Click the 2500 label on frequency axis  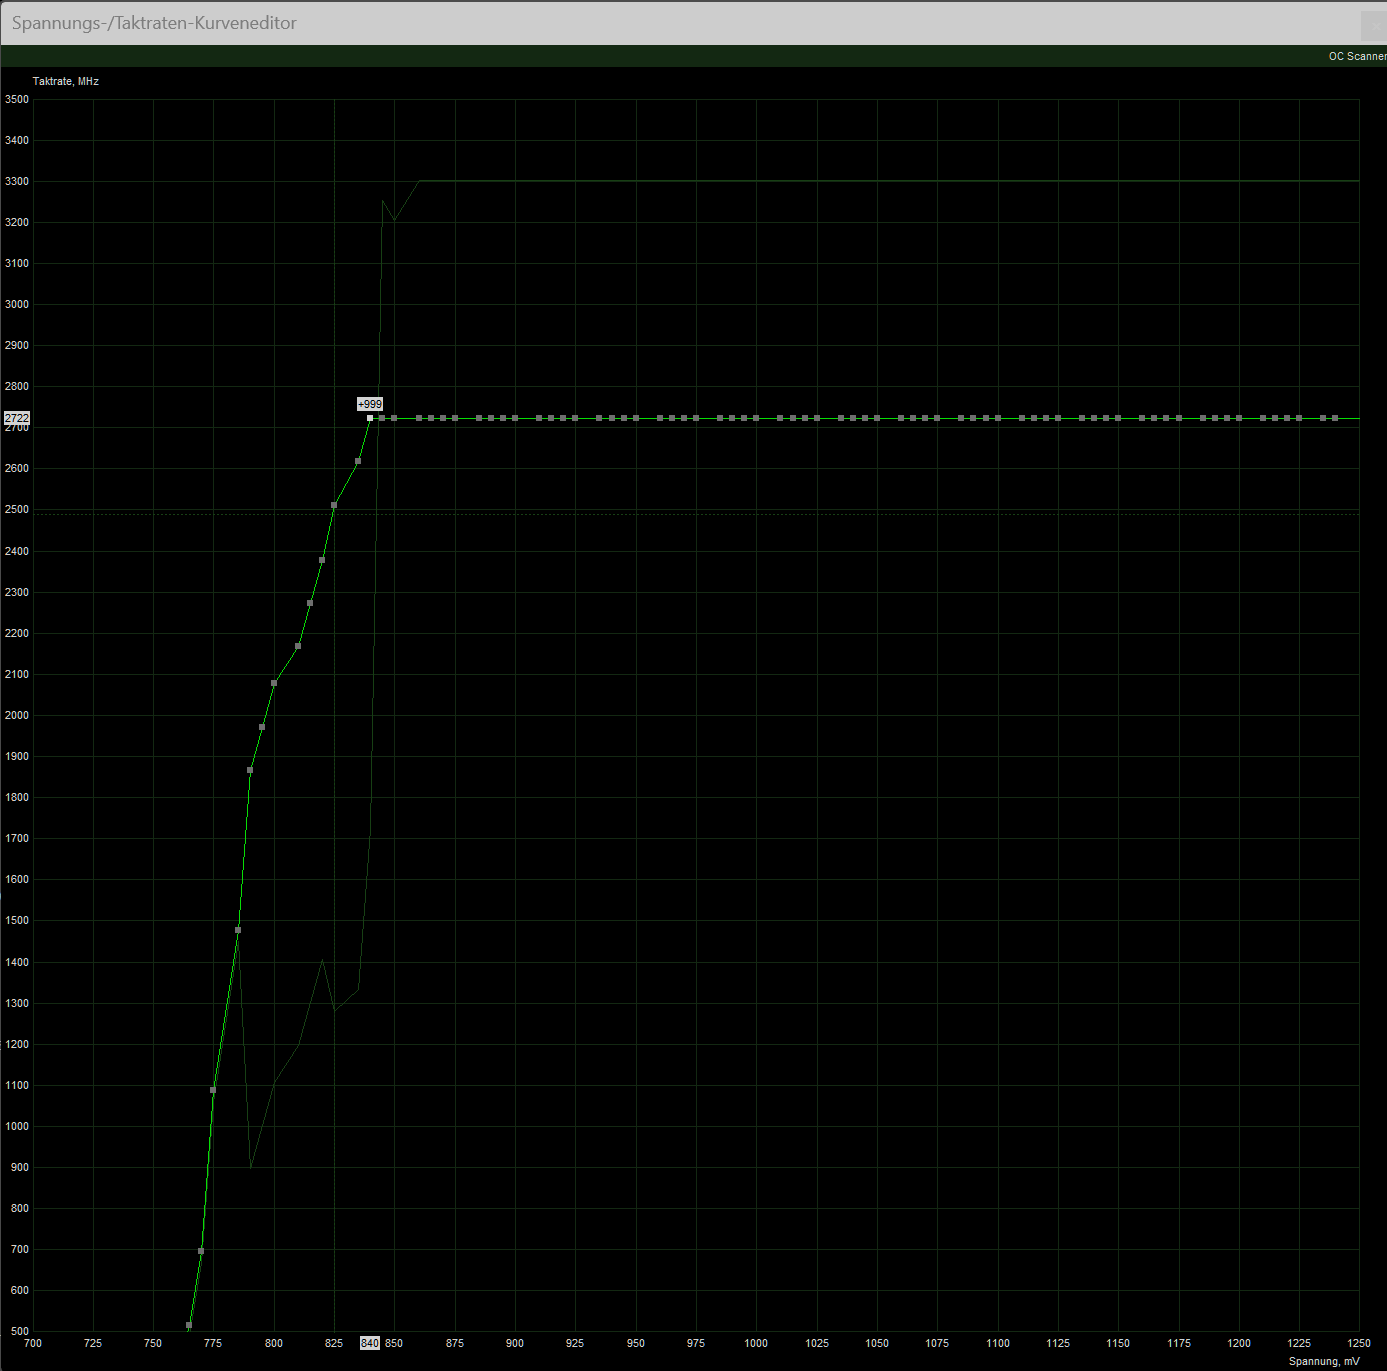pyautogui.click(x=17, y=509)
